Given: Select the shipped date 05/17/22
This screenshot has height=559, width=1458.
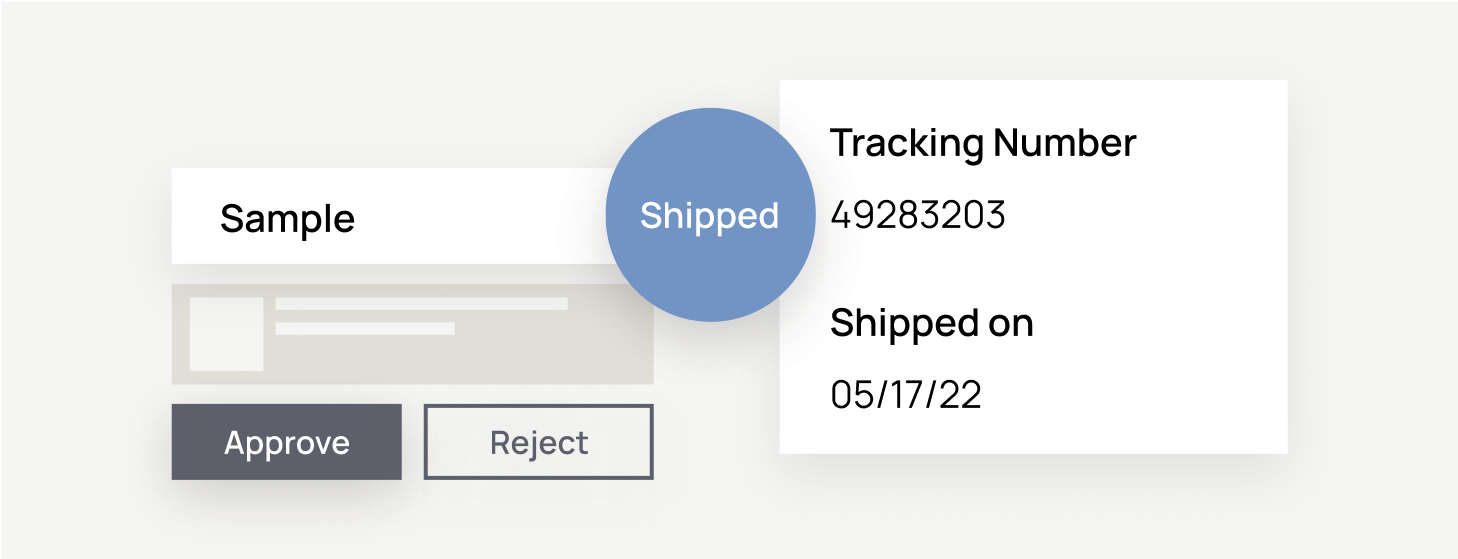Looking at the screenshot, I should coord(905,395).
